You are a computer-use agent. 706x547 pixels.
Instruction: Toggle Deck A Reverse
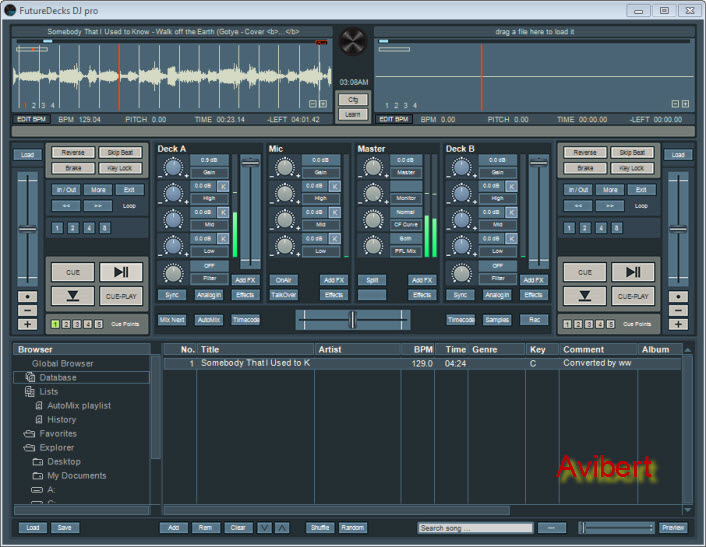[x=73, y=153]
